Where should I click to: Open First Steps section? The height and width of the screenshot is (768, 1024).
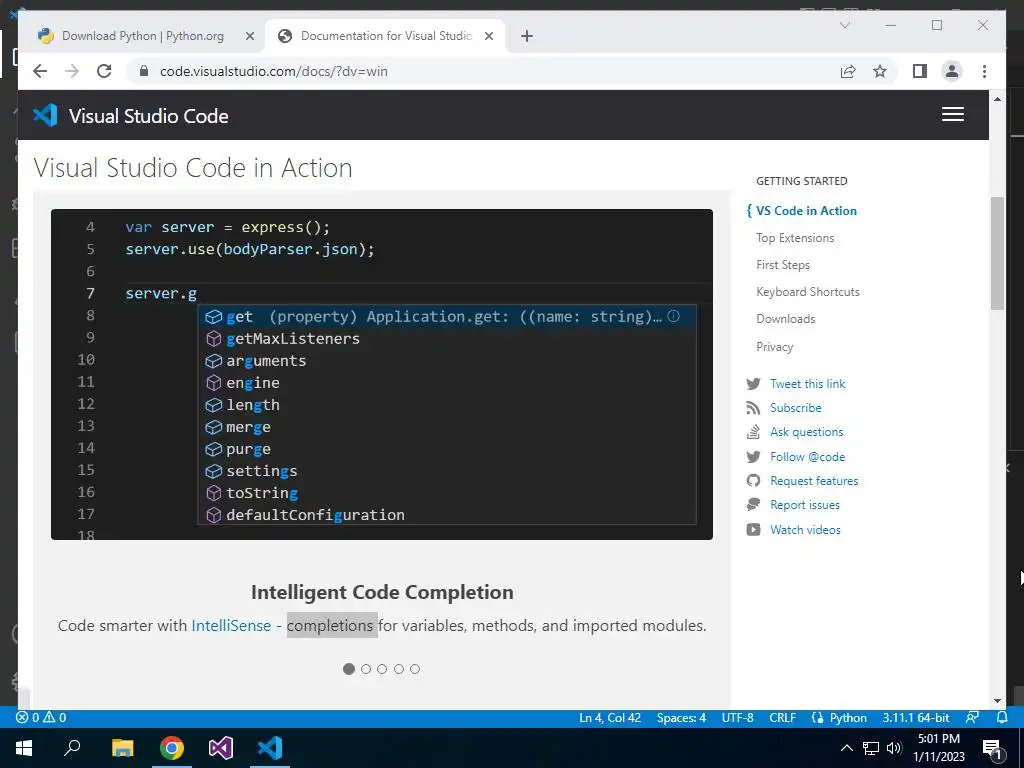pos(782,264)
